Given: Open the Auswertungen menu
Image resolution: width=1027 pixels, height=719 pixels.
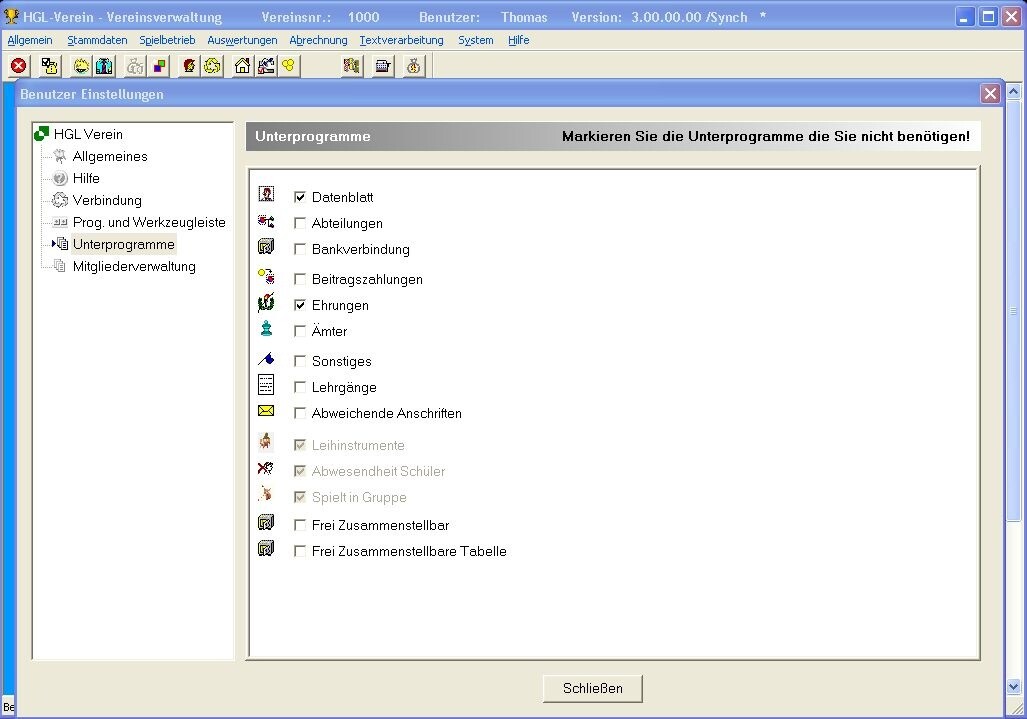Looking at the screenshot, I should click(x=240, y=40).
